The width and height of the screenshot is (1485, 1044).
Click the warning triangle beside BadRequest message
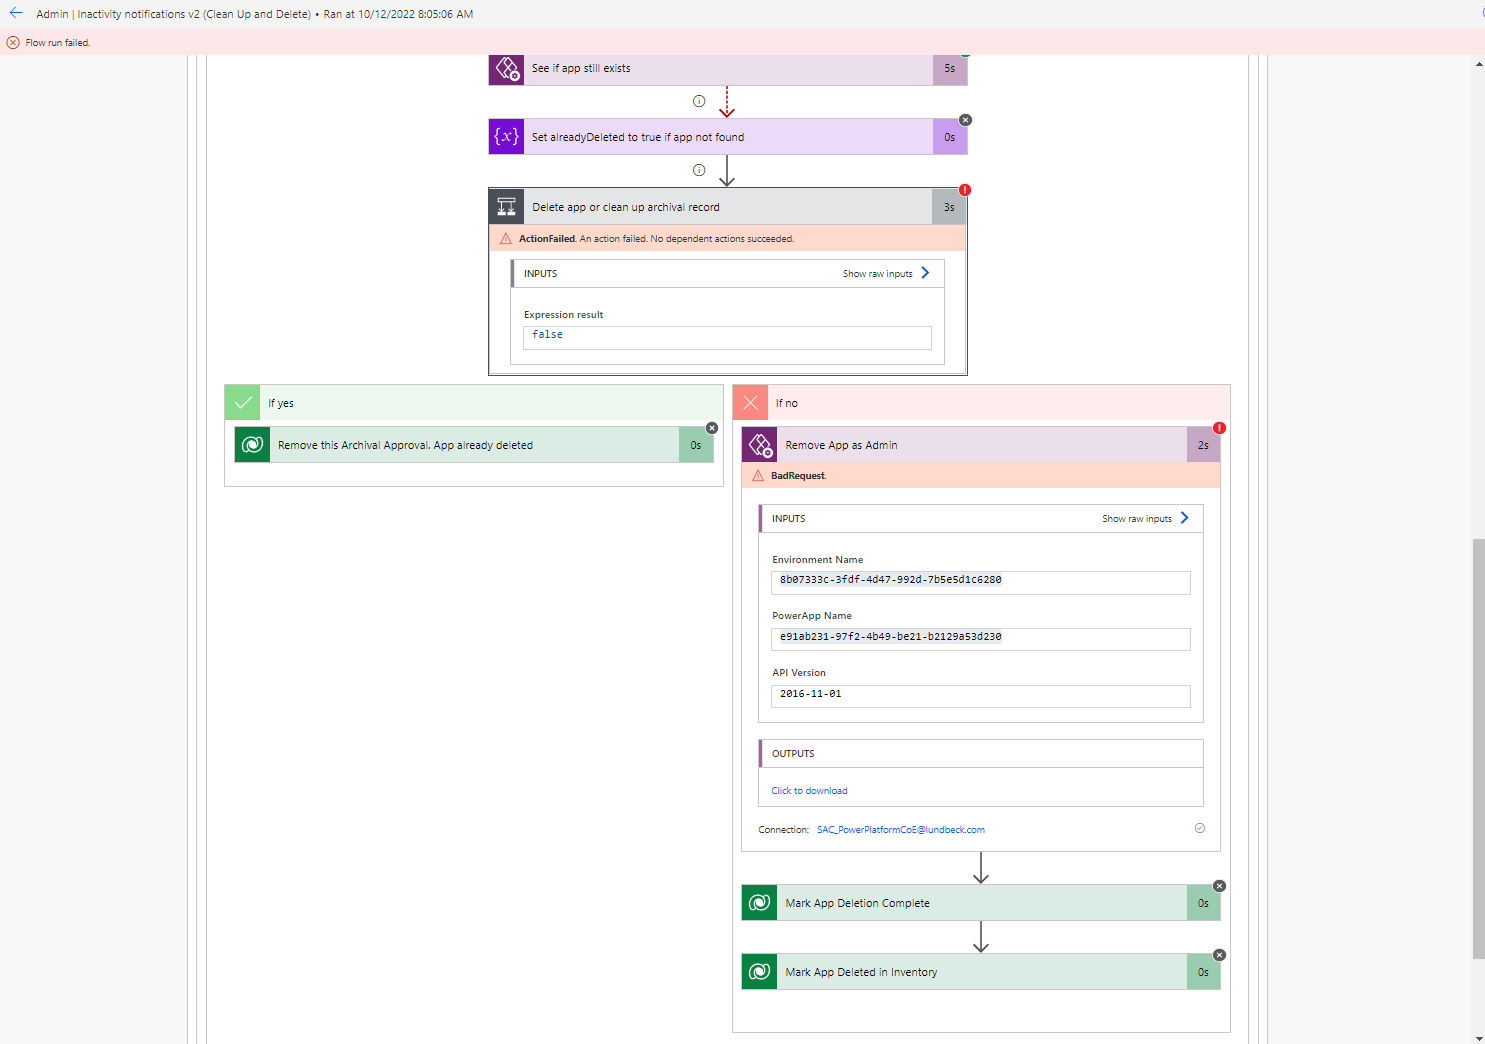pyautogui.click(x=758, y=475)
